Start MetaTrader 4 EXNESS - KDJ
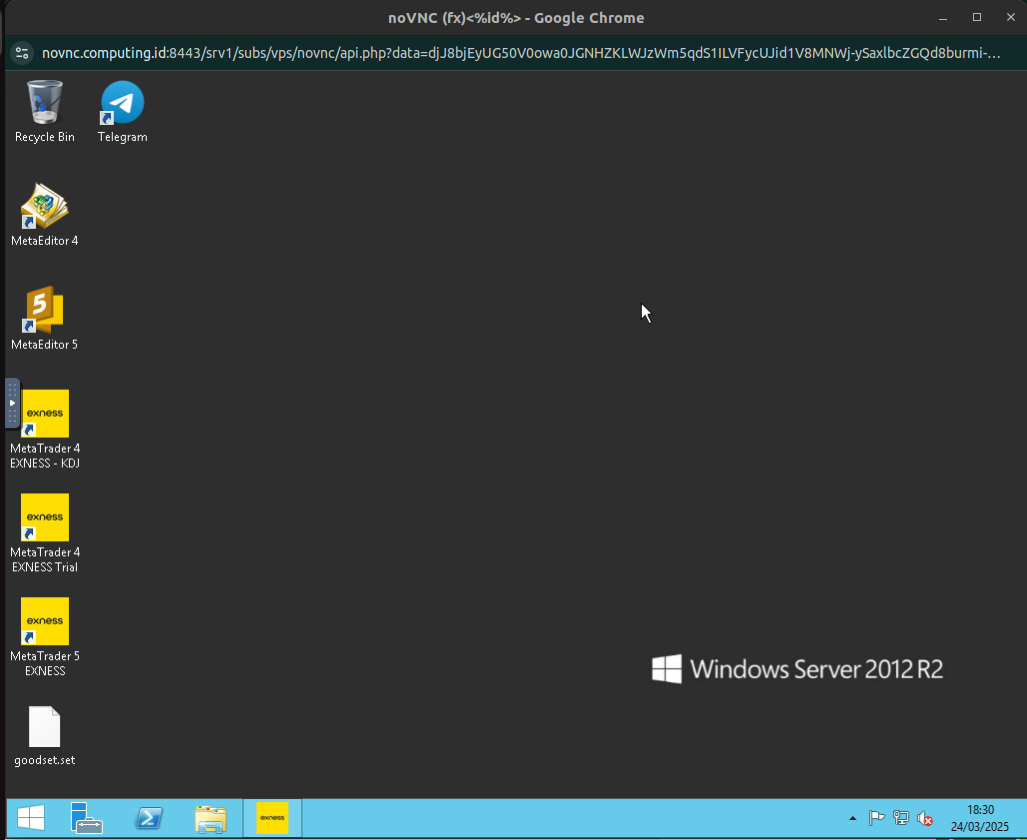The image size is (1027, 840). (44, 413)
